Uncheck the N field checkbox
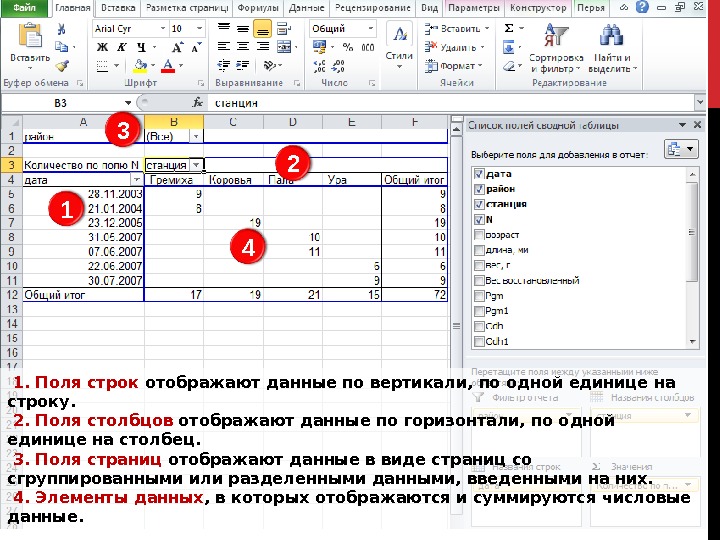The image size is (720, 540). pyautogui.click(x=478, y=219)
